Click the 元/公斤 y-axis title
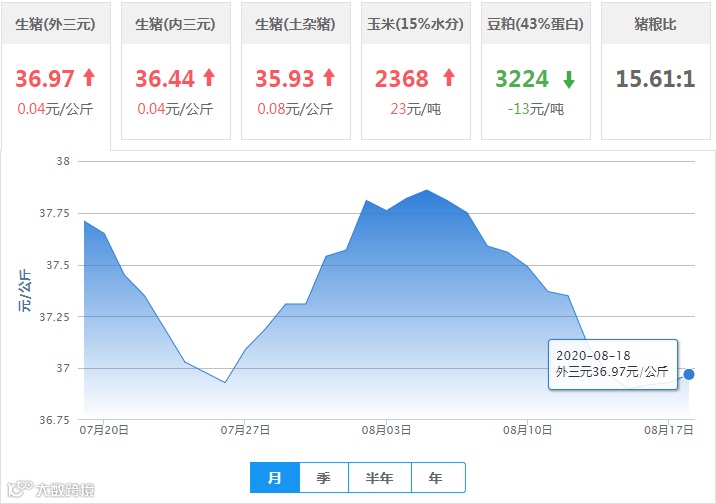Viewport: 716px width, 504px height. click(25, 290)
